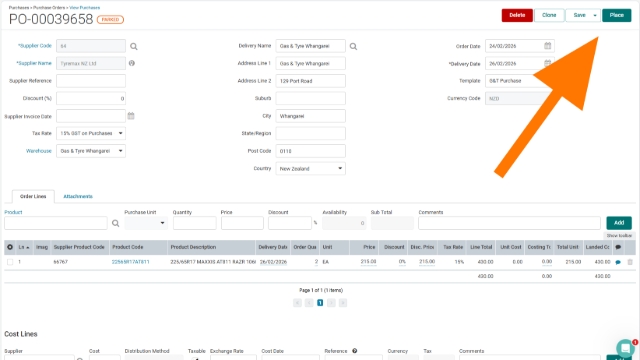Focus the order line Price input
This screenshot has width=640, height=360.
pos(242,223)
